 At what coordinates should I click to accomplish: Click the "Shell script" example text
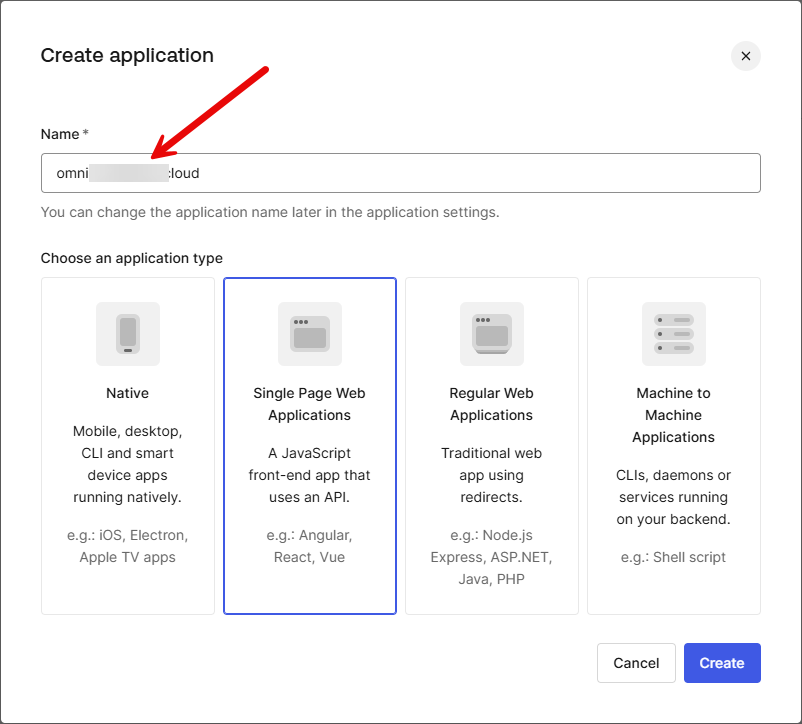674,557
